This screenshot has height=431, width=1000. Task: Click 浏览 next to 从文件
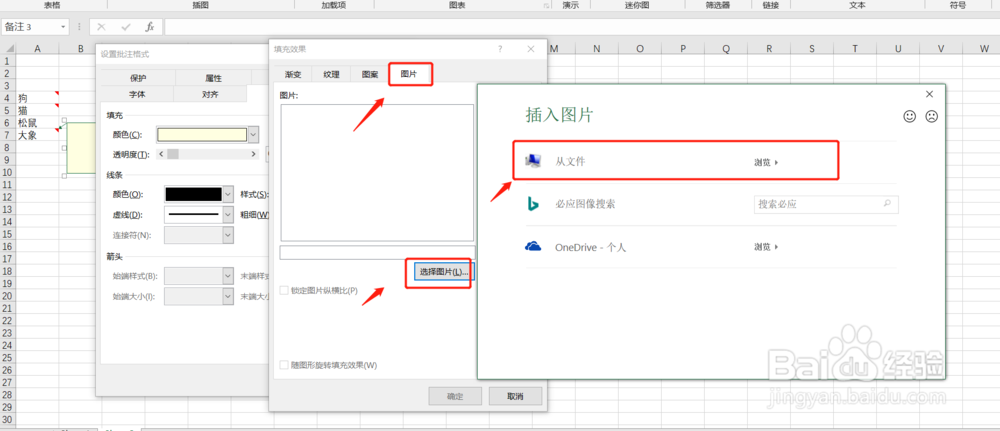click(766, 162)
